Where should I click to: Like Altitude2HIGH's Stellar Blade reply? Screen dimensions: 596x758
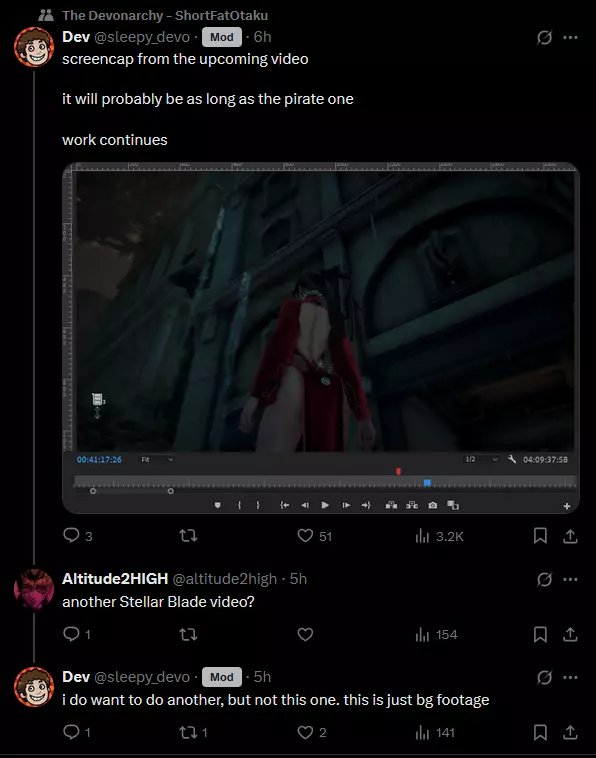click(305, 634)
